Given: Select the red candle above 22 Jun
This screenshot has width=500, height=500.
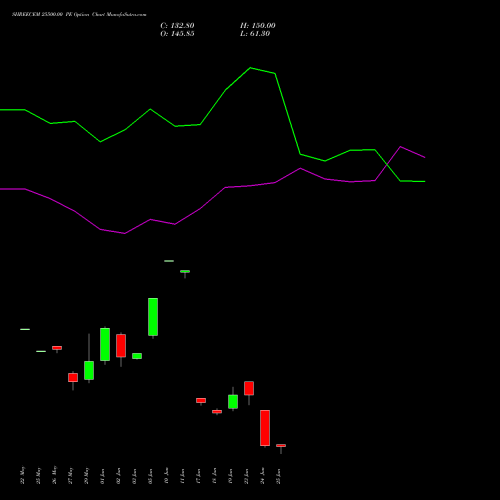Looking at the screenshot, I should point(249,388).
